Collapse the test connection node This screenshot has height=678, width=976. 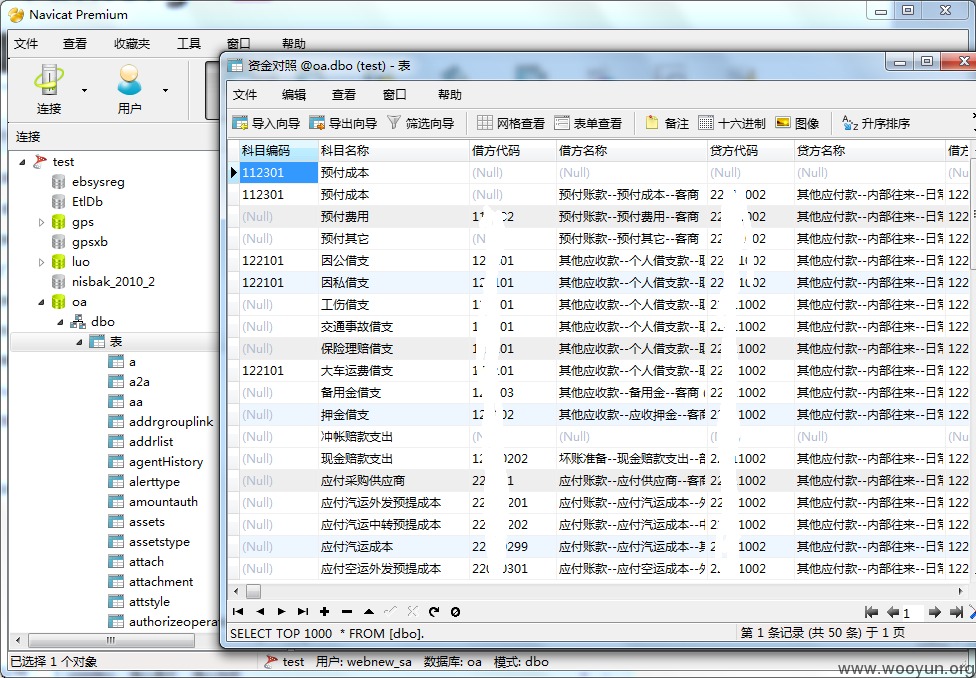click(x=22, y=162)
